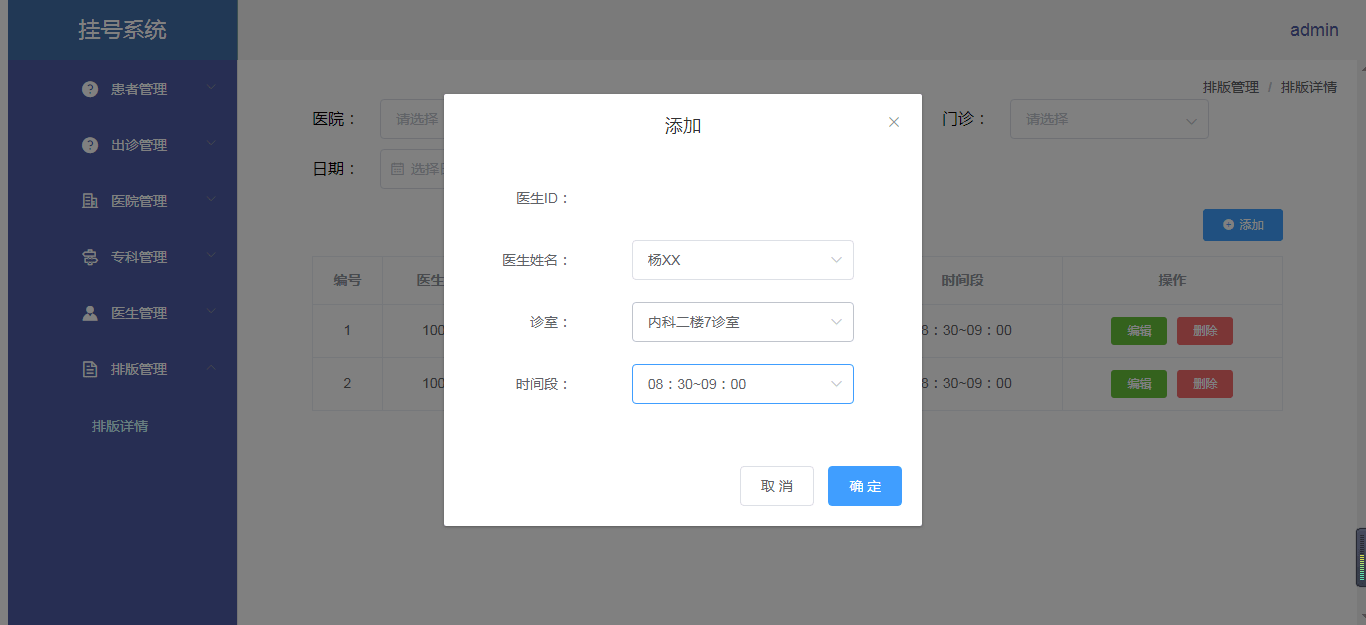Click 编辑 on table row 1
Screen dimensions: 1366x625
pos(1139,330)
